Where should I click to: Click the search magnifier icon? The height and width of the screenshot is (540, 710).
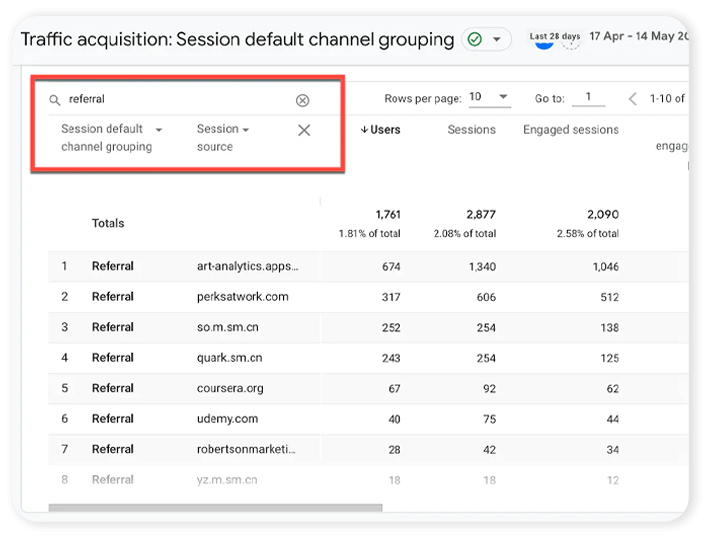[55, 100]
